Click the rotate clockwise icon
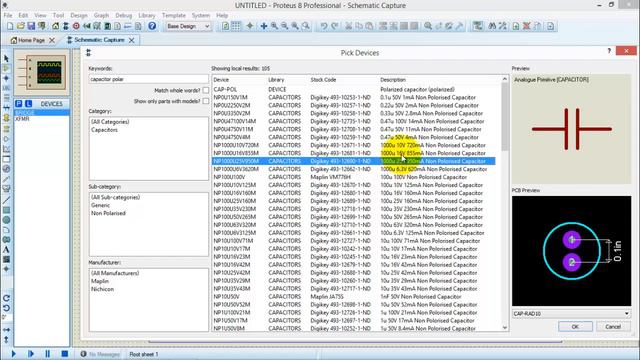 (x=6, y=298)
